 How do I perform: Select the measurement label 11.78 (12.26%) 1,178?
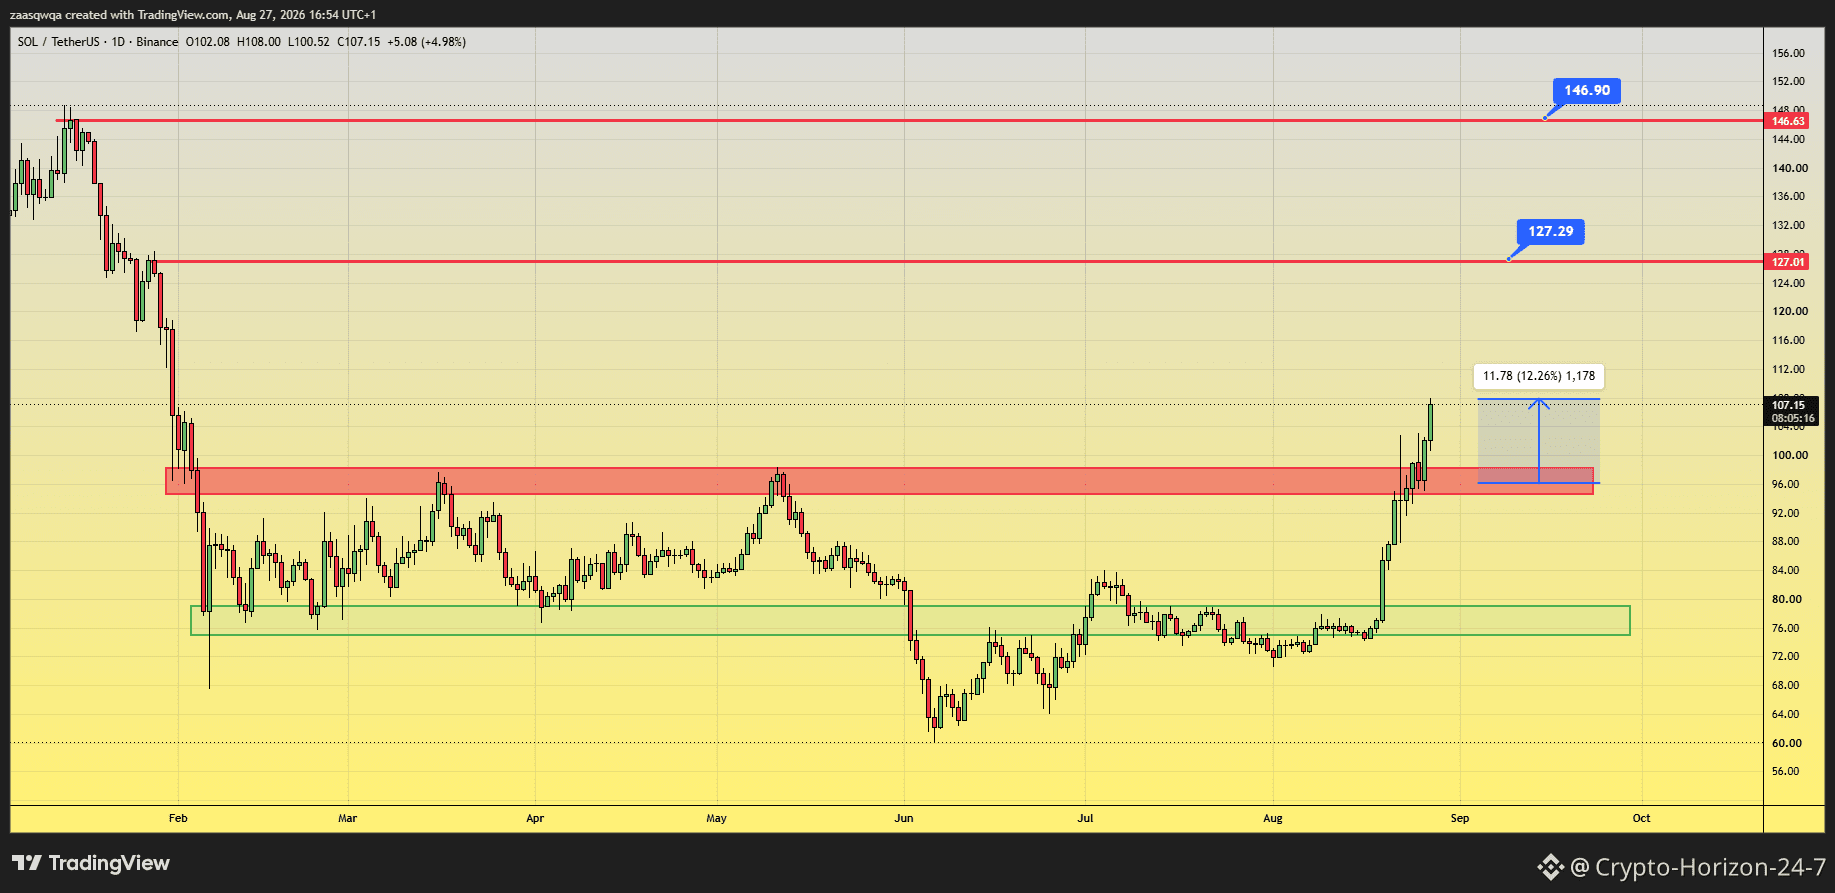coord(1539,376)
